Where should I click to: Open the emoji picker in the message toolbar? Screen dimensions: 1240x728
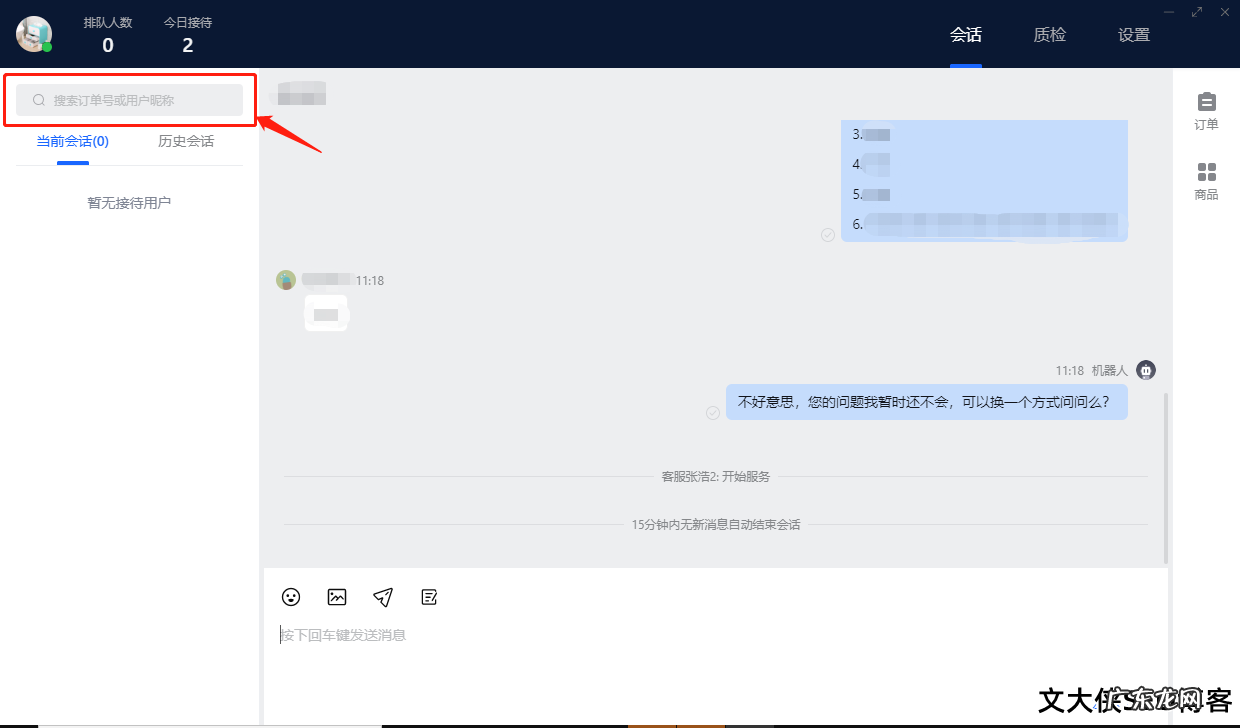(x=291, y=597)
